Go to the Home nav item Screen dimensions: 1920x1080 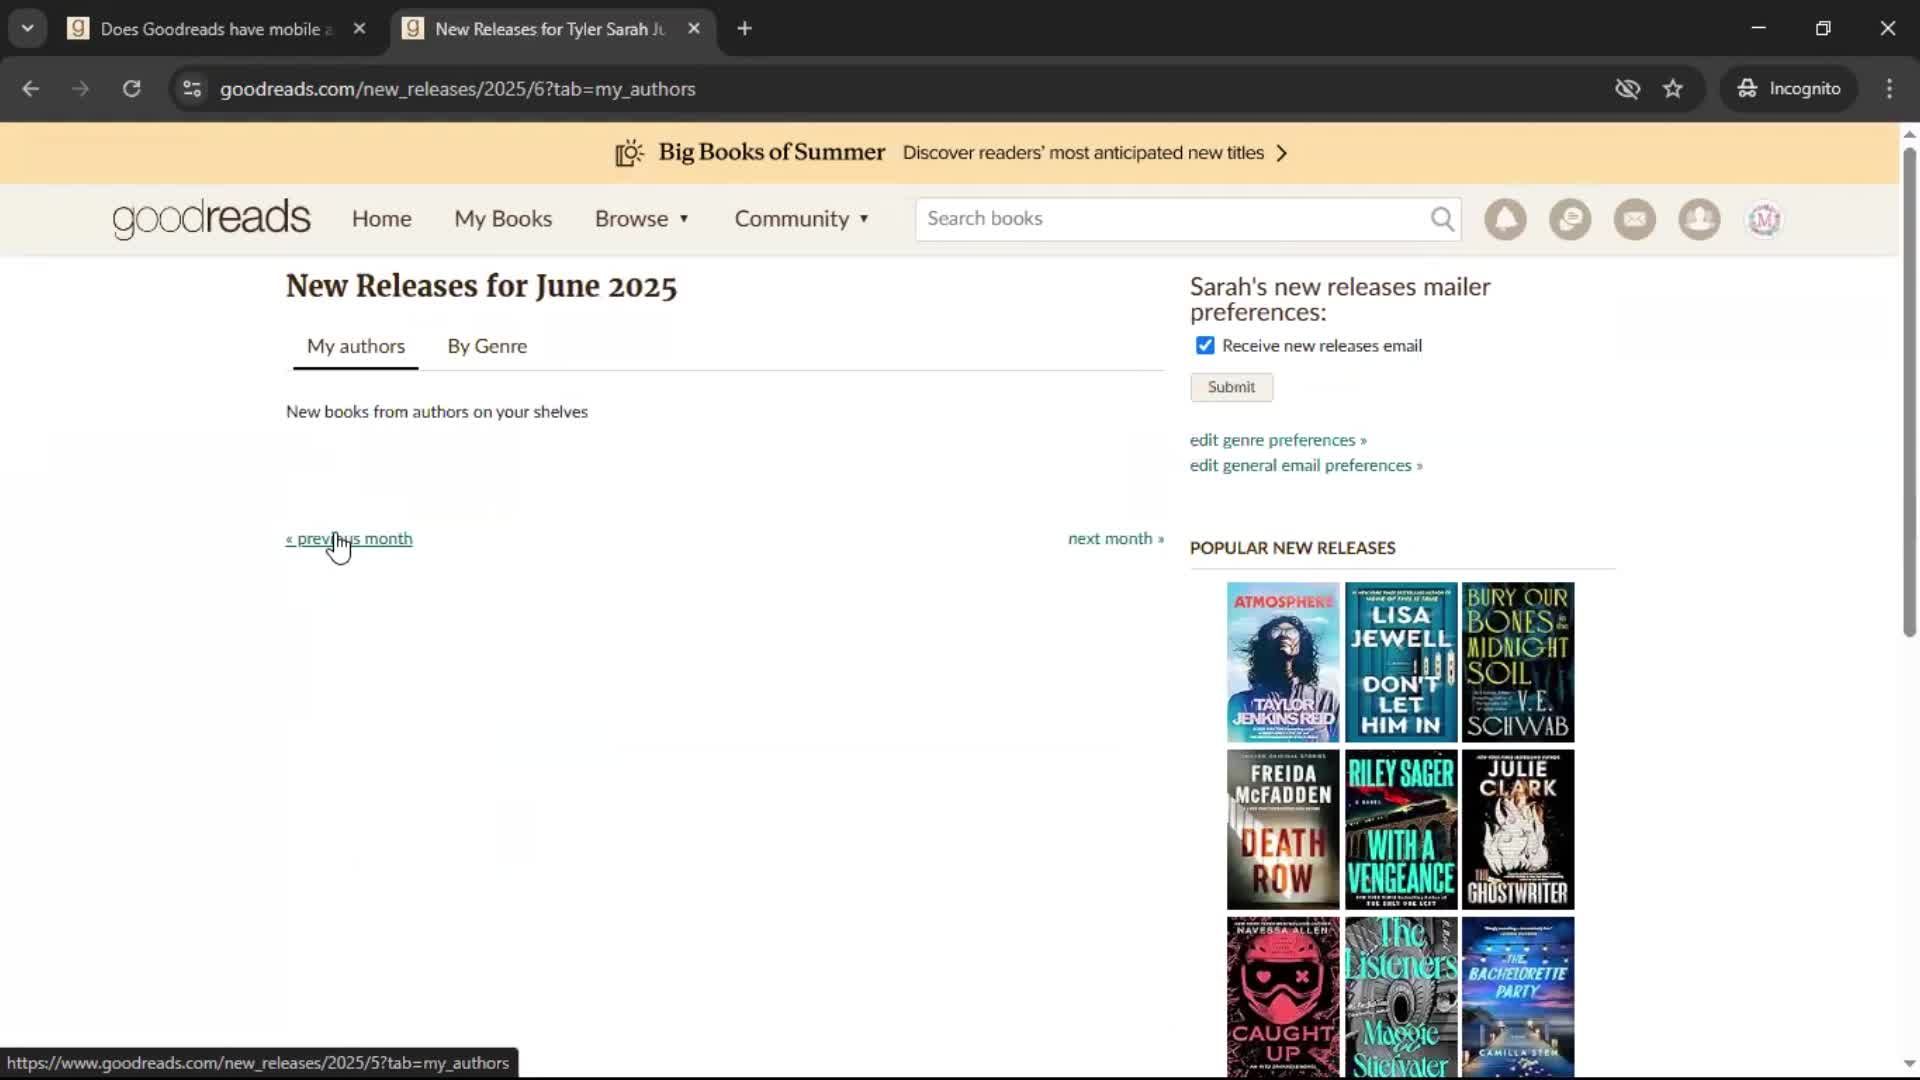pyautogui.click(x=381, y=219)
